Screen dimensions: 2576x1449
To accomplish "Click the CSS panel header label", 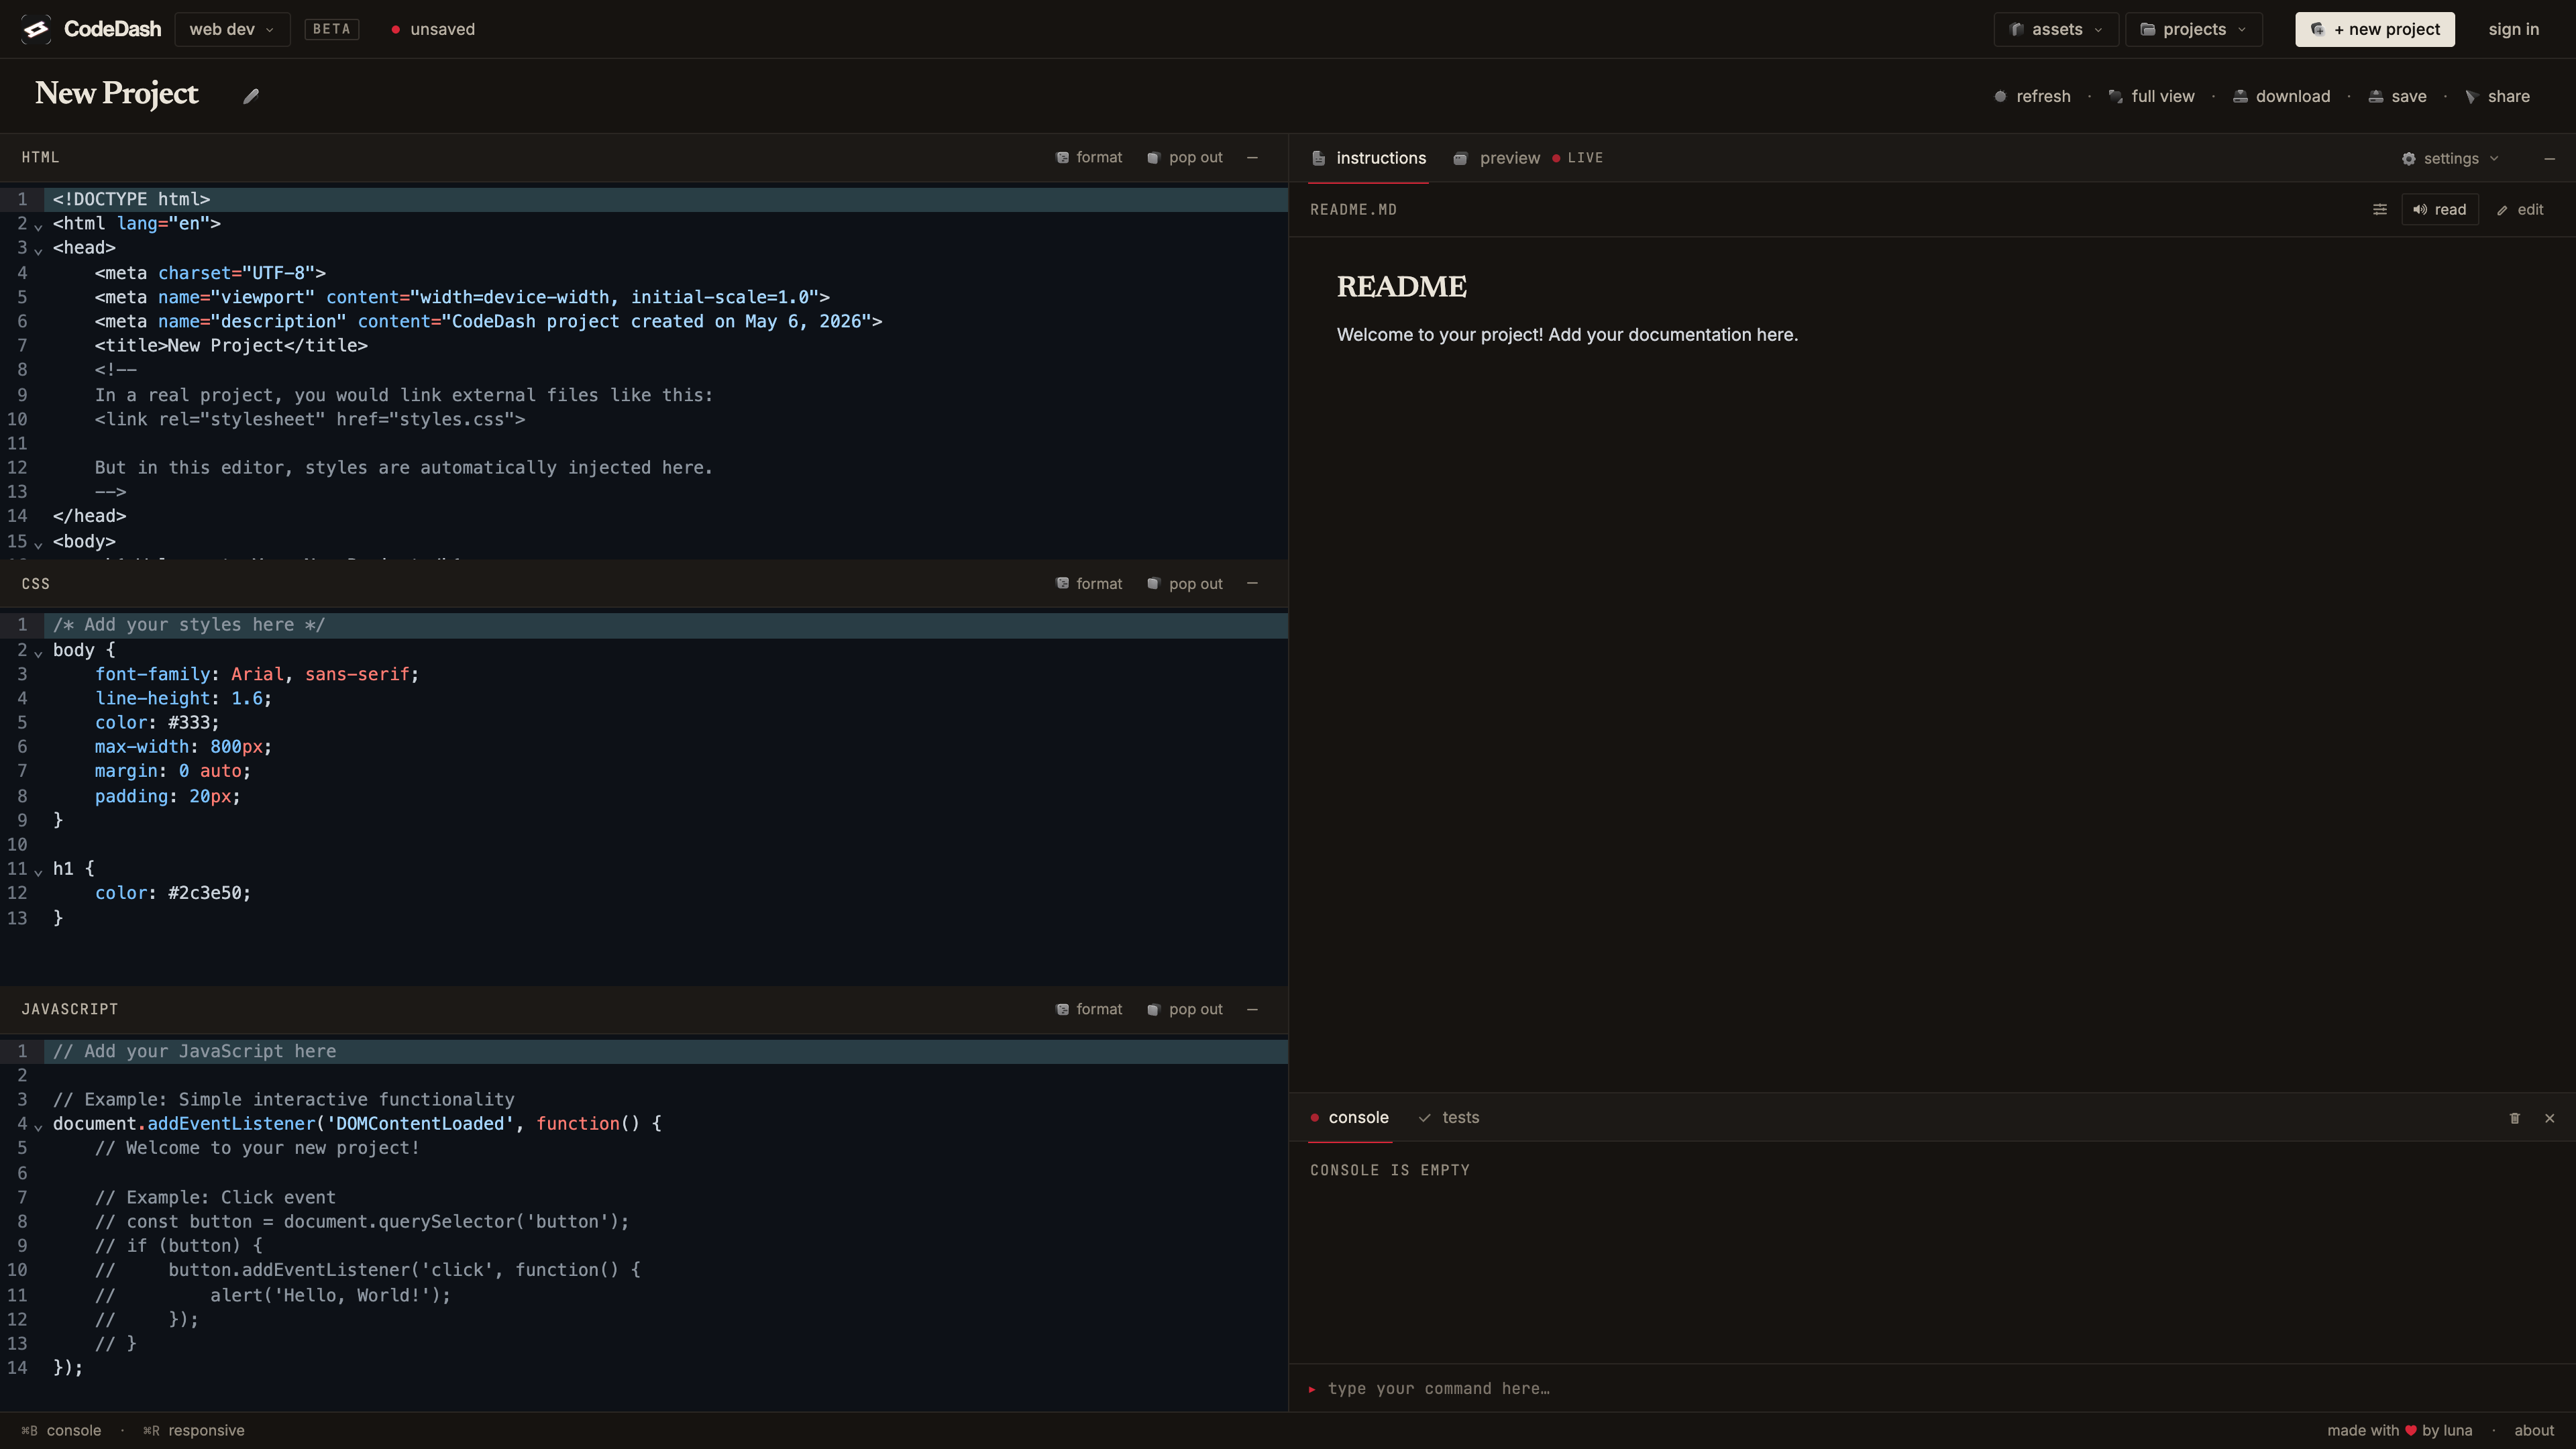I will [x=35, y=583].
